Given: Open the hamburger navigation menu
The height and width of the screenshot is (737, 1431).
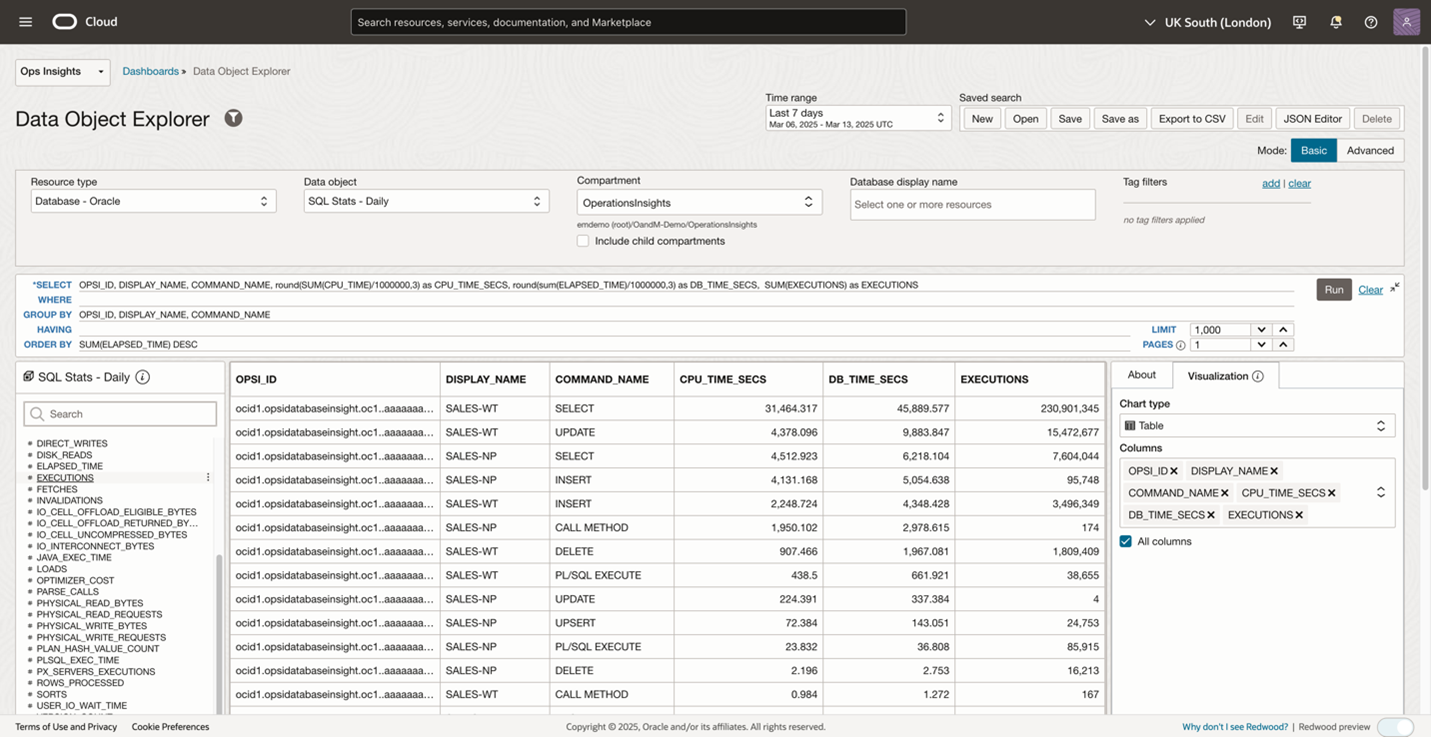Looking at the screenshot, I should [x=26, y=22].
